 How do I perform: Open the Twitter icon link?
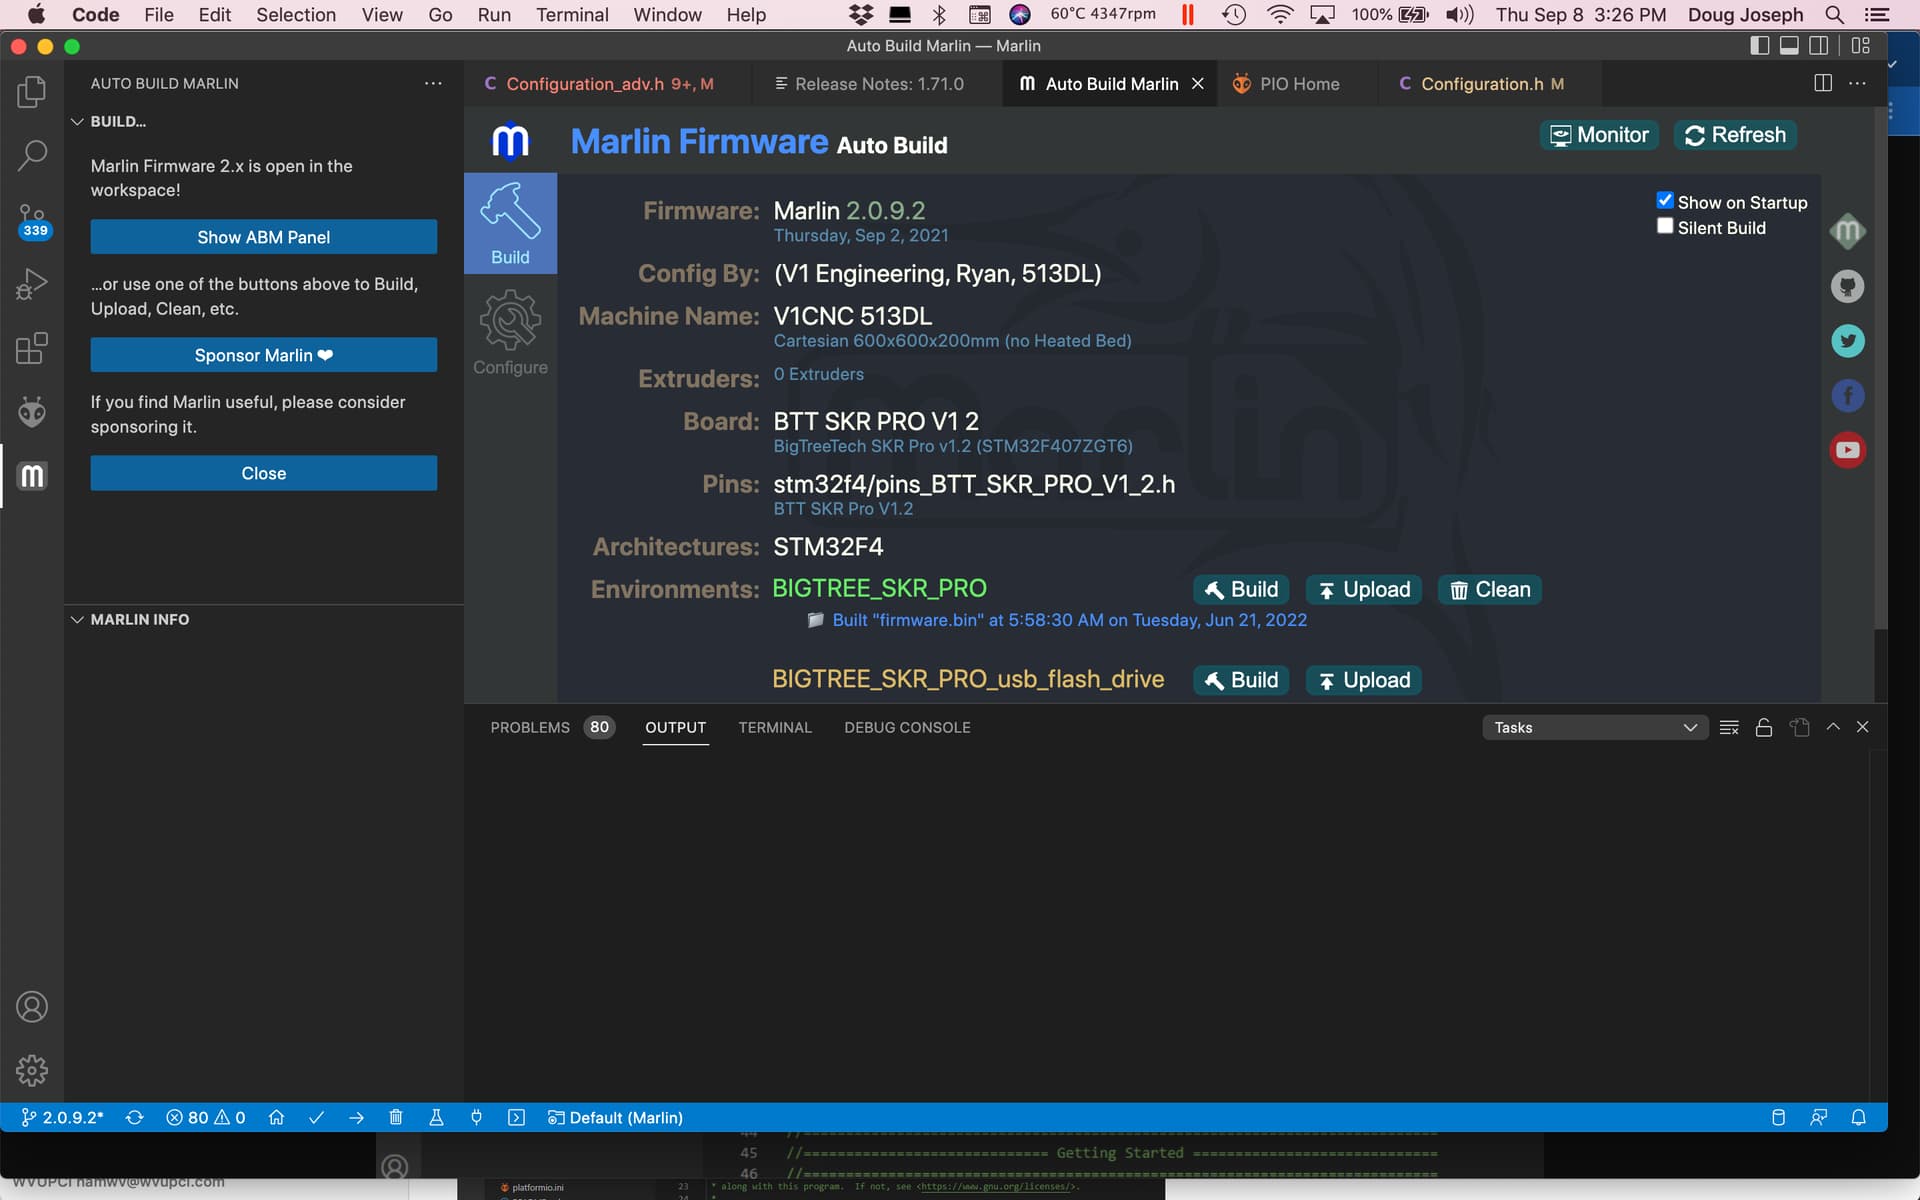(1847, 341)
